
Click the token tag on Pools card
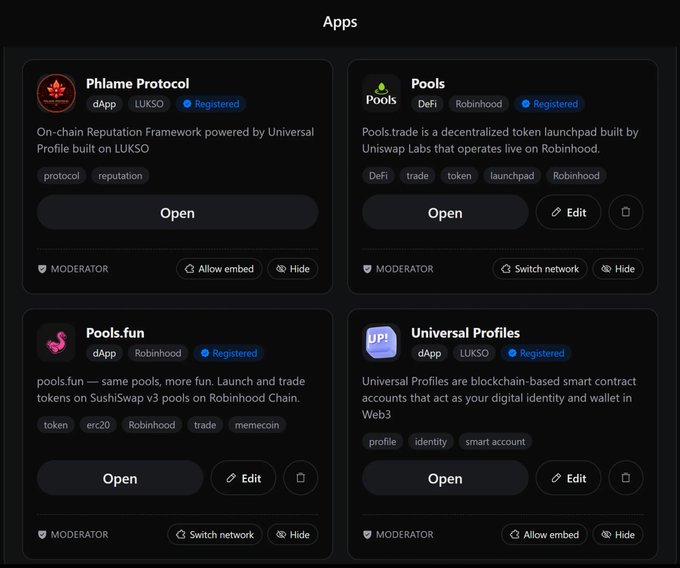click(x=459, y=176)
